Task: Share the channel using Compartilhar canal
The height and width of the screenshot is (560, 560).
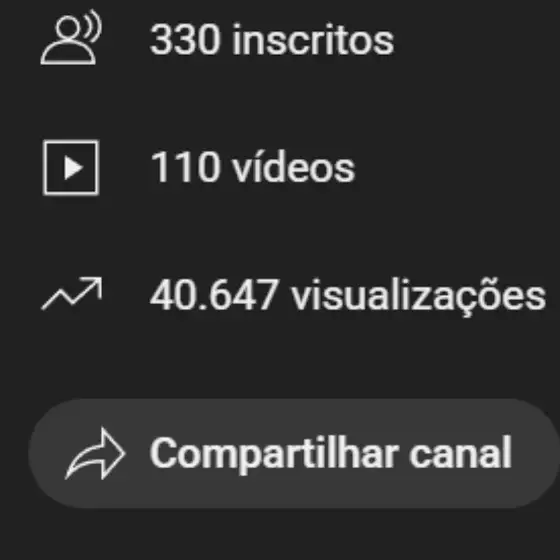Action: click(294, 454)
